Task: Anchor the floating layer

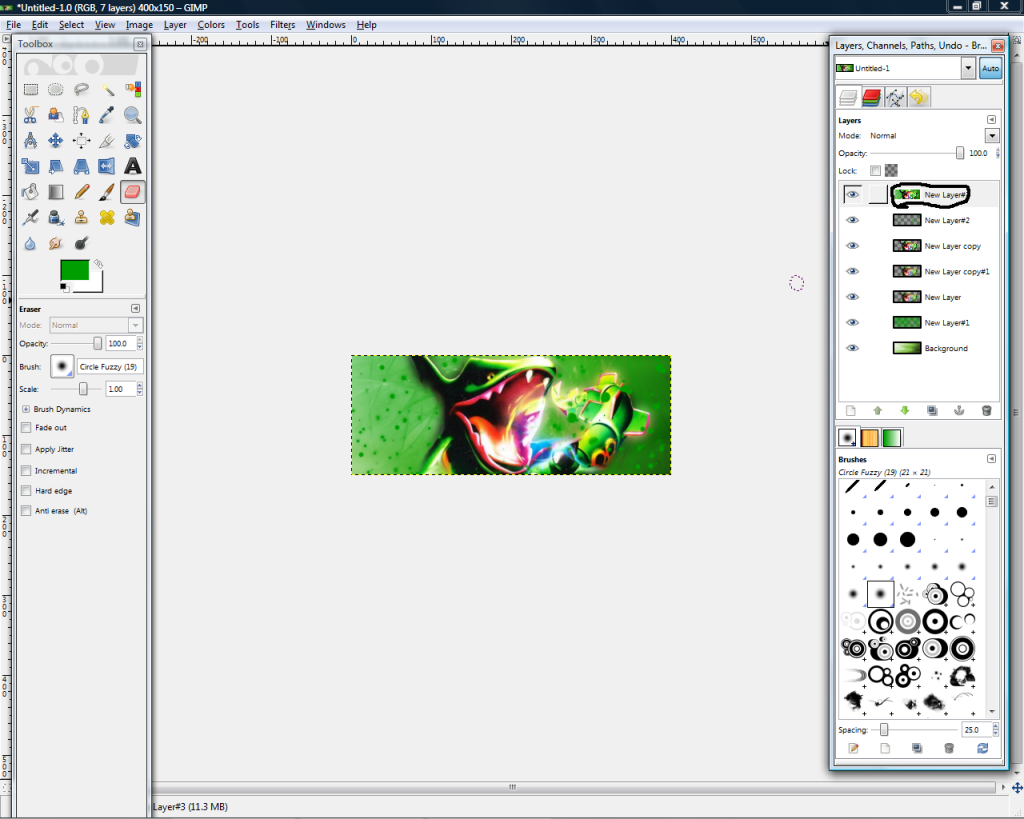Action: pyautogui.click(x=959, y=411)
